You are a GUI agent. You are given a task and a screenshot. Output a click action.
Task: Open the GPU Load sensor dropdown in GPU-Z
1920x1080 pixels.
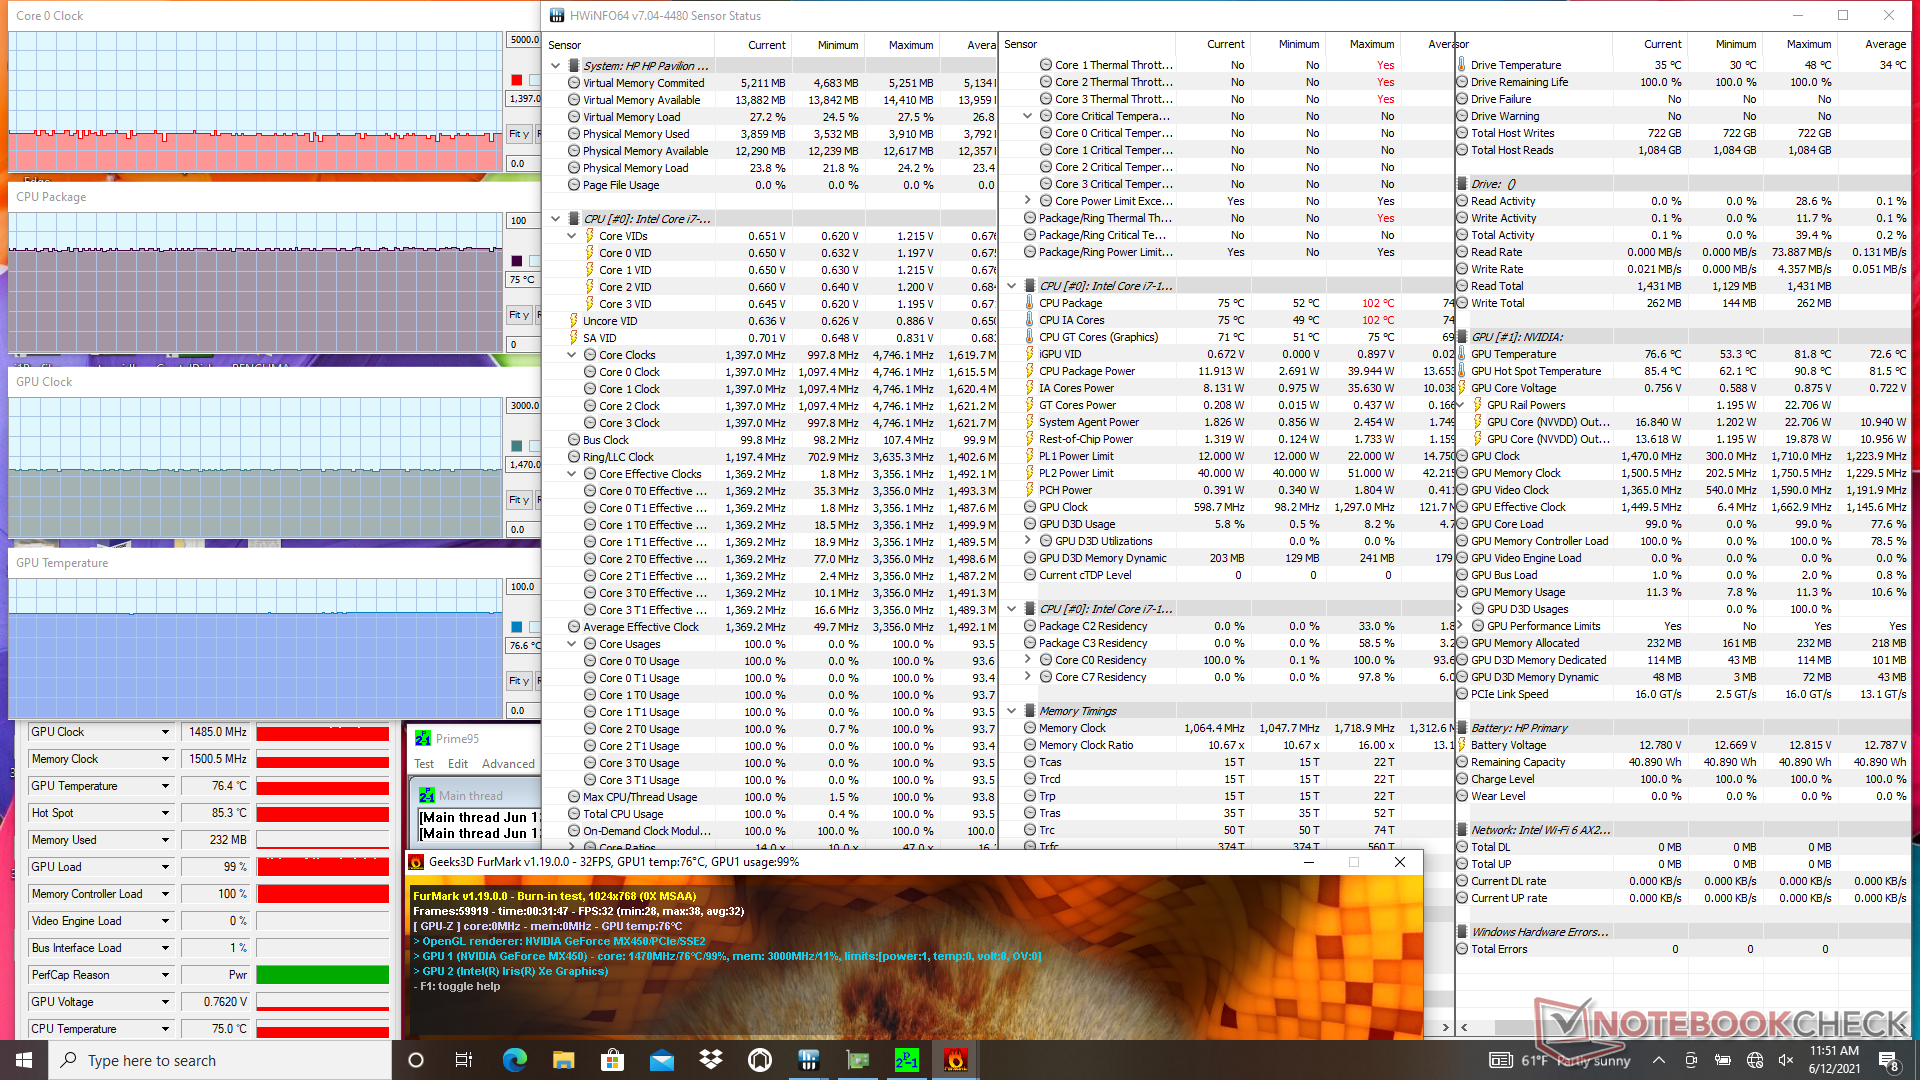point(165,867)
